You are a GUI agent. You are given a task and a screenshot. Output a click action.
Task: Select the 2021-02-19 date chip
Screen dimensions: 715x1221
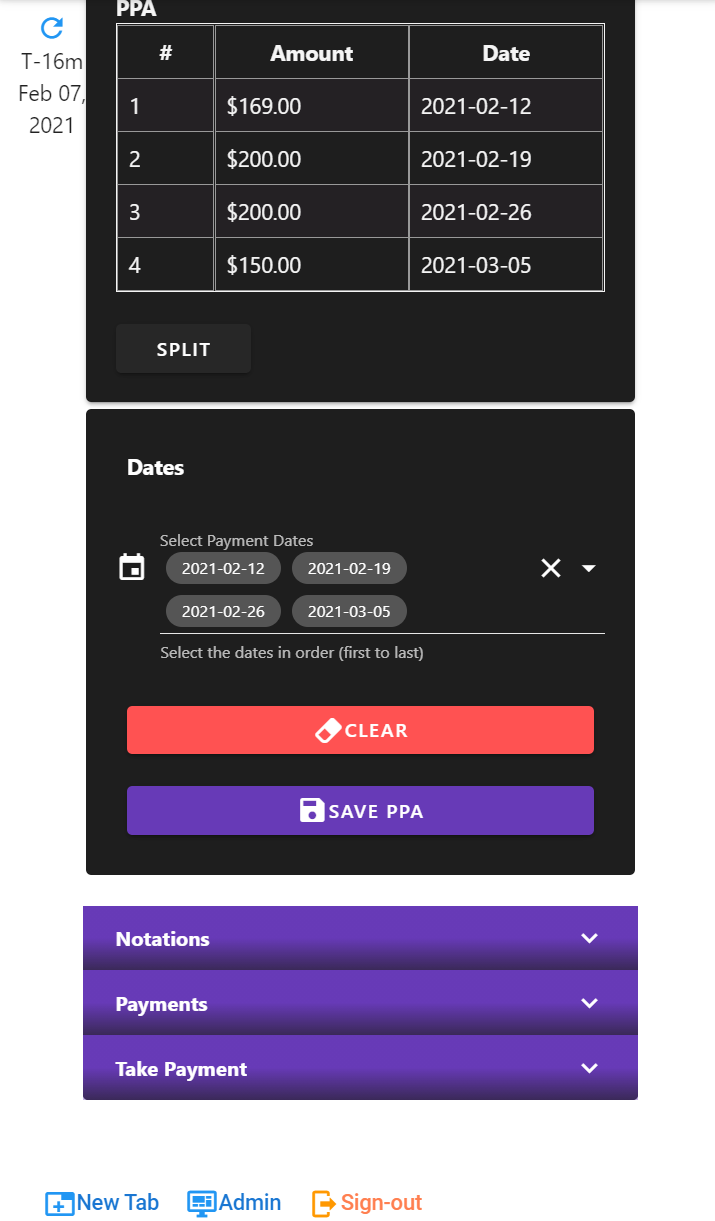pos(349,569)
